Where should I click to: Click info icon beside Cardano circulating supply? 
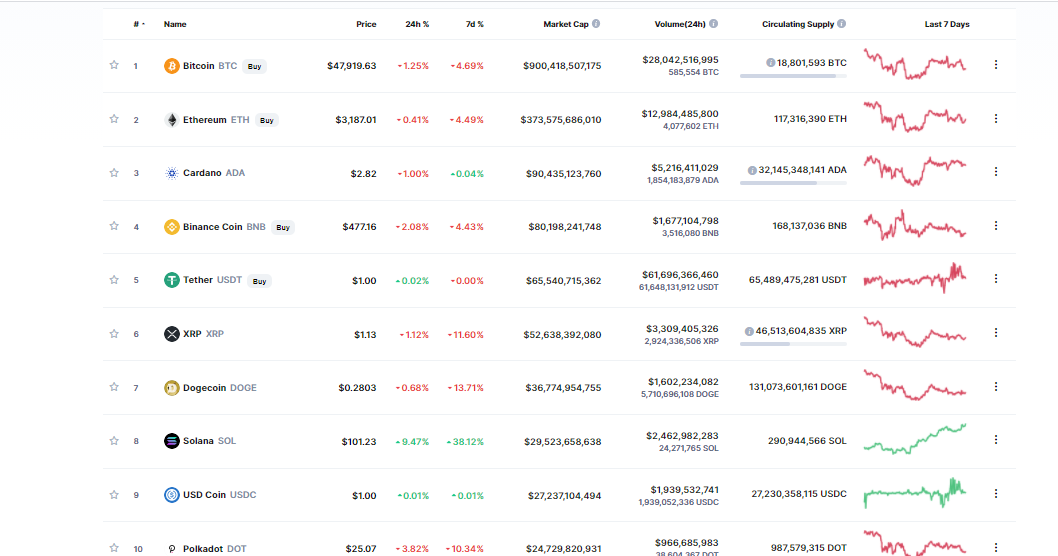coord(752,170)
